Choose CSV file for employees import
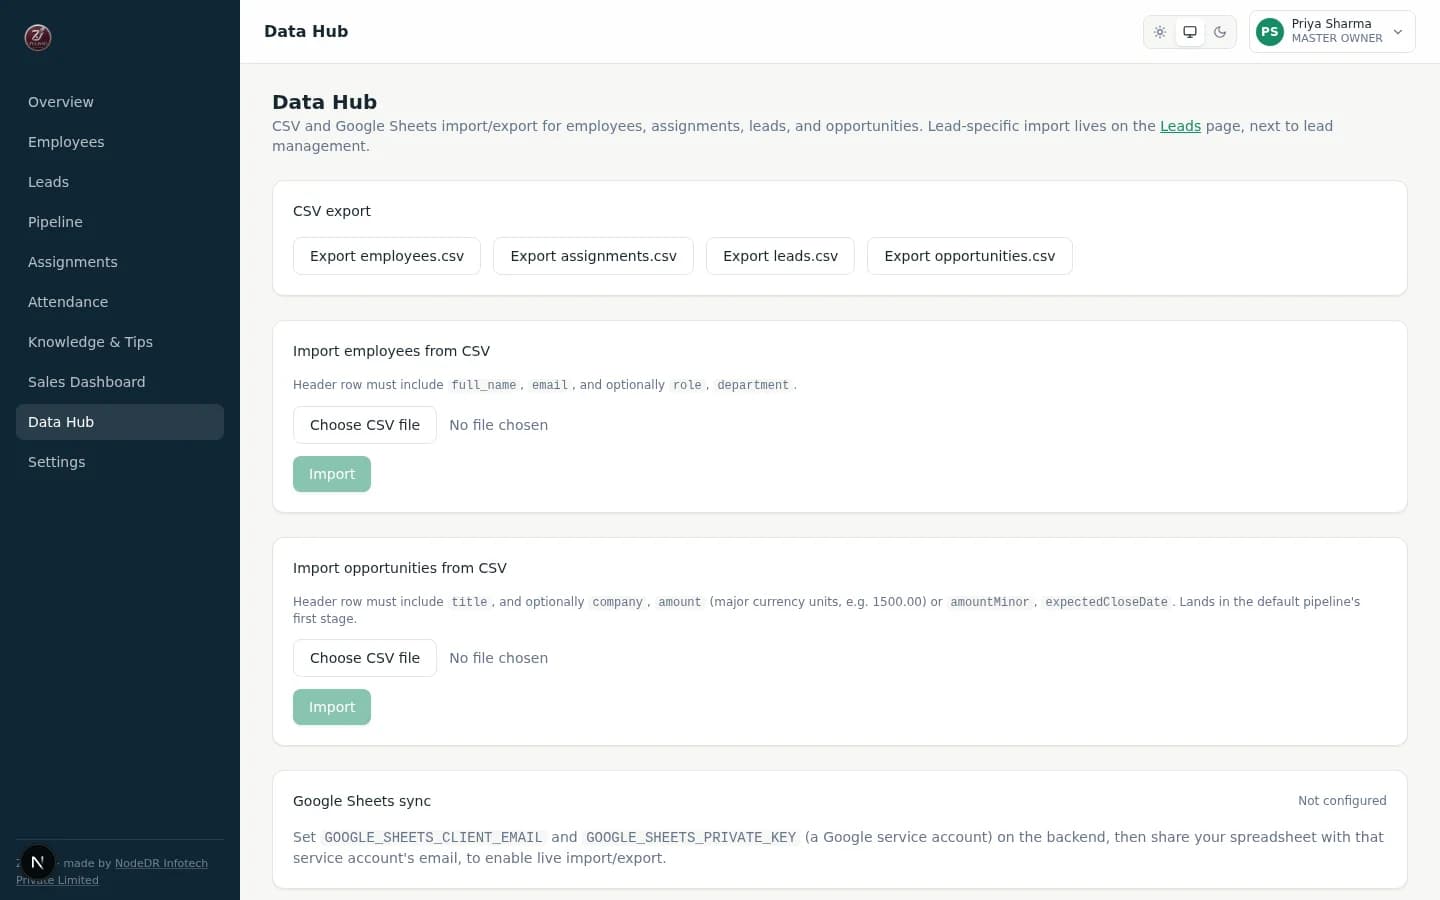This screenshot has width=1440, height=900. (x=365, y=425)
